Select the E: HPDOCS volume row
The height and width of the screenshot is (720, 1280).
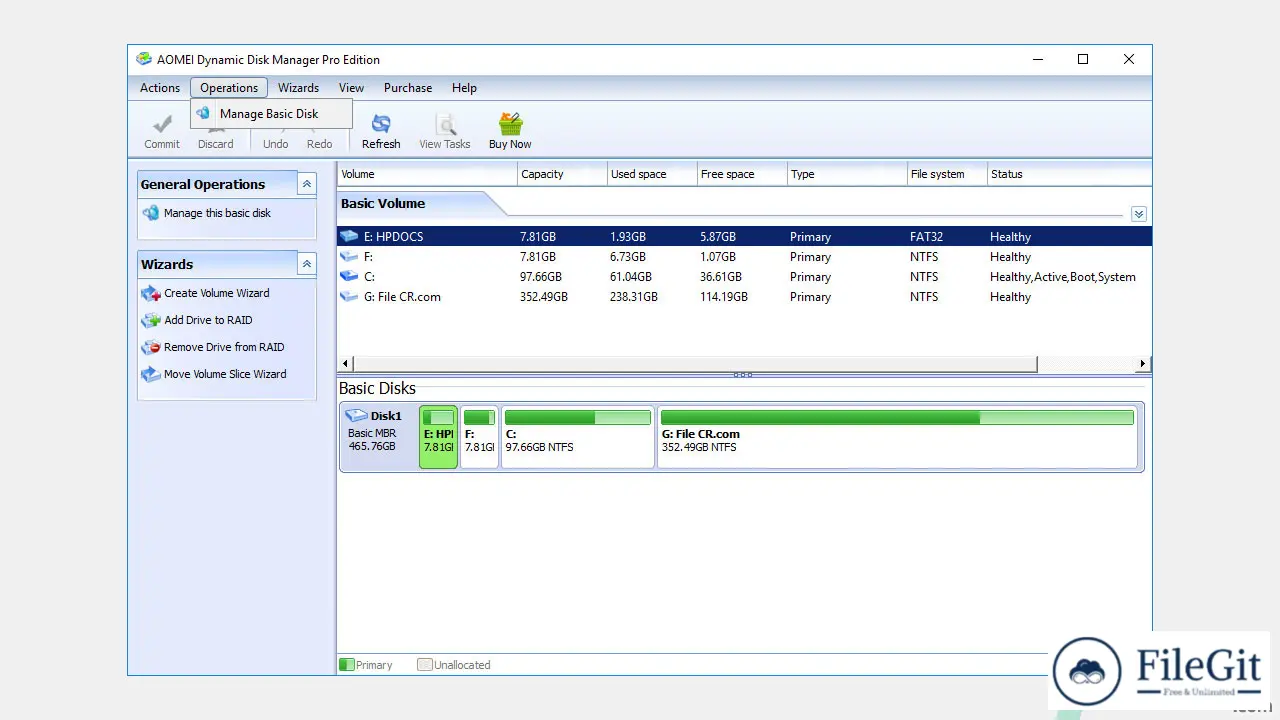click(744, 237)
